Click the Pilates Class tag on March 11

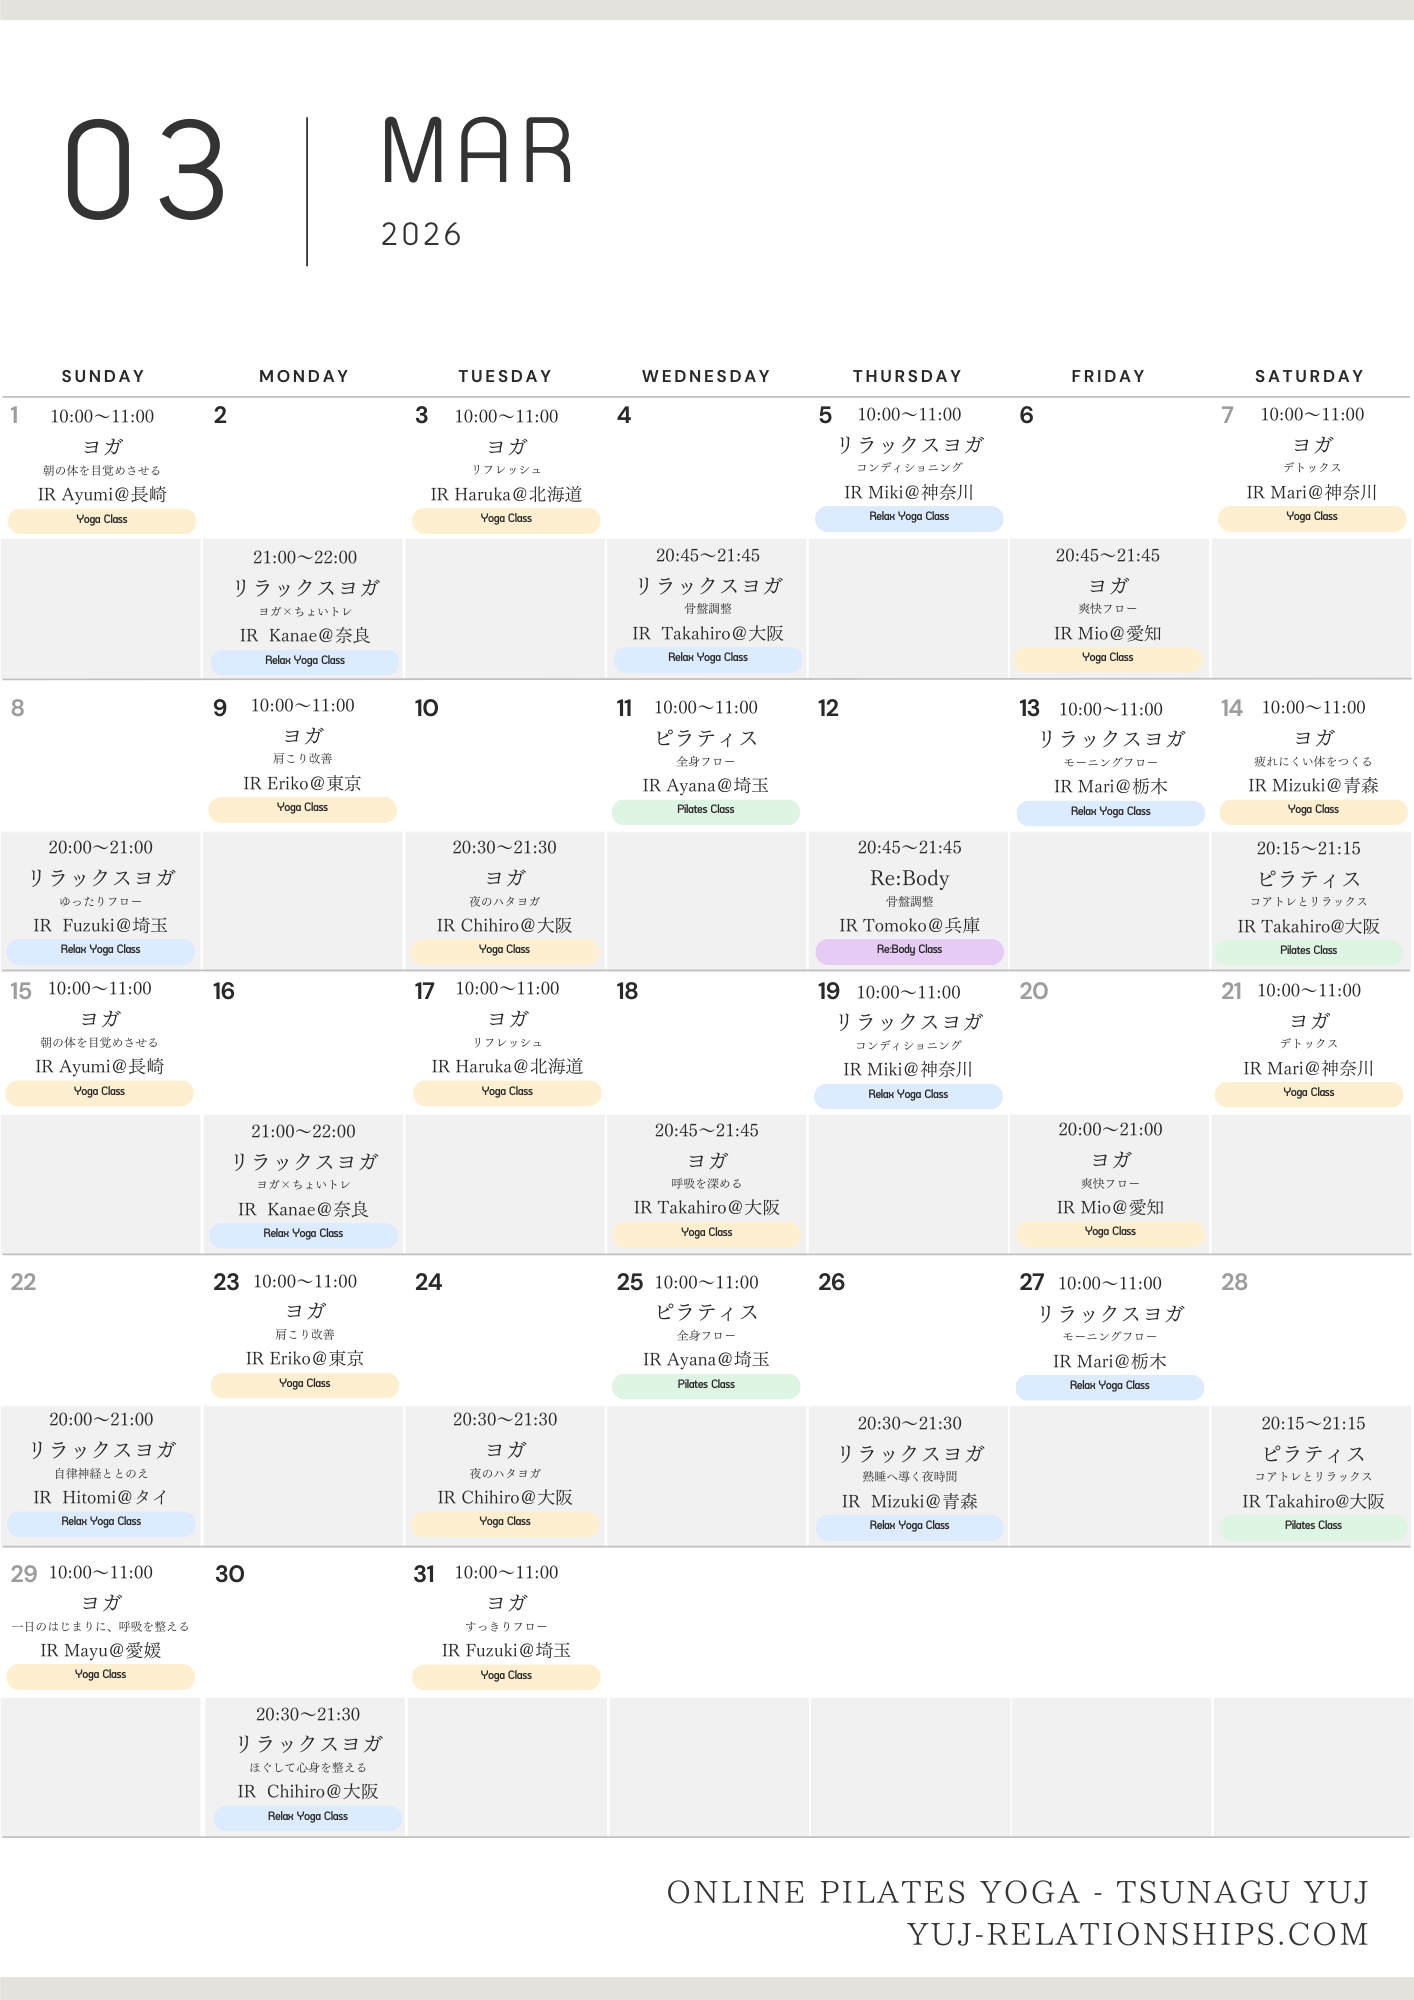tap(705, 810)
